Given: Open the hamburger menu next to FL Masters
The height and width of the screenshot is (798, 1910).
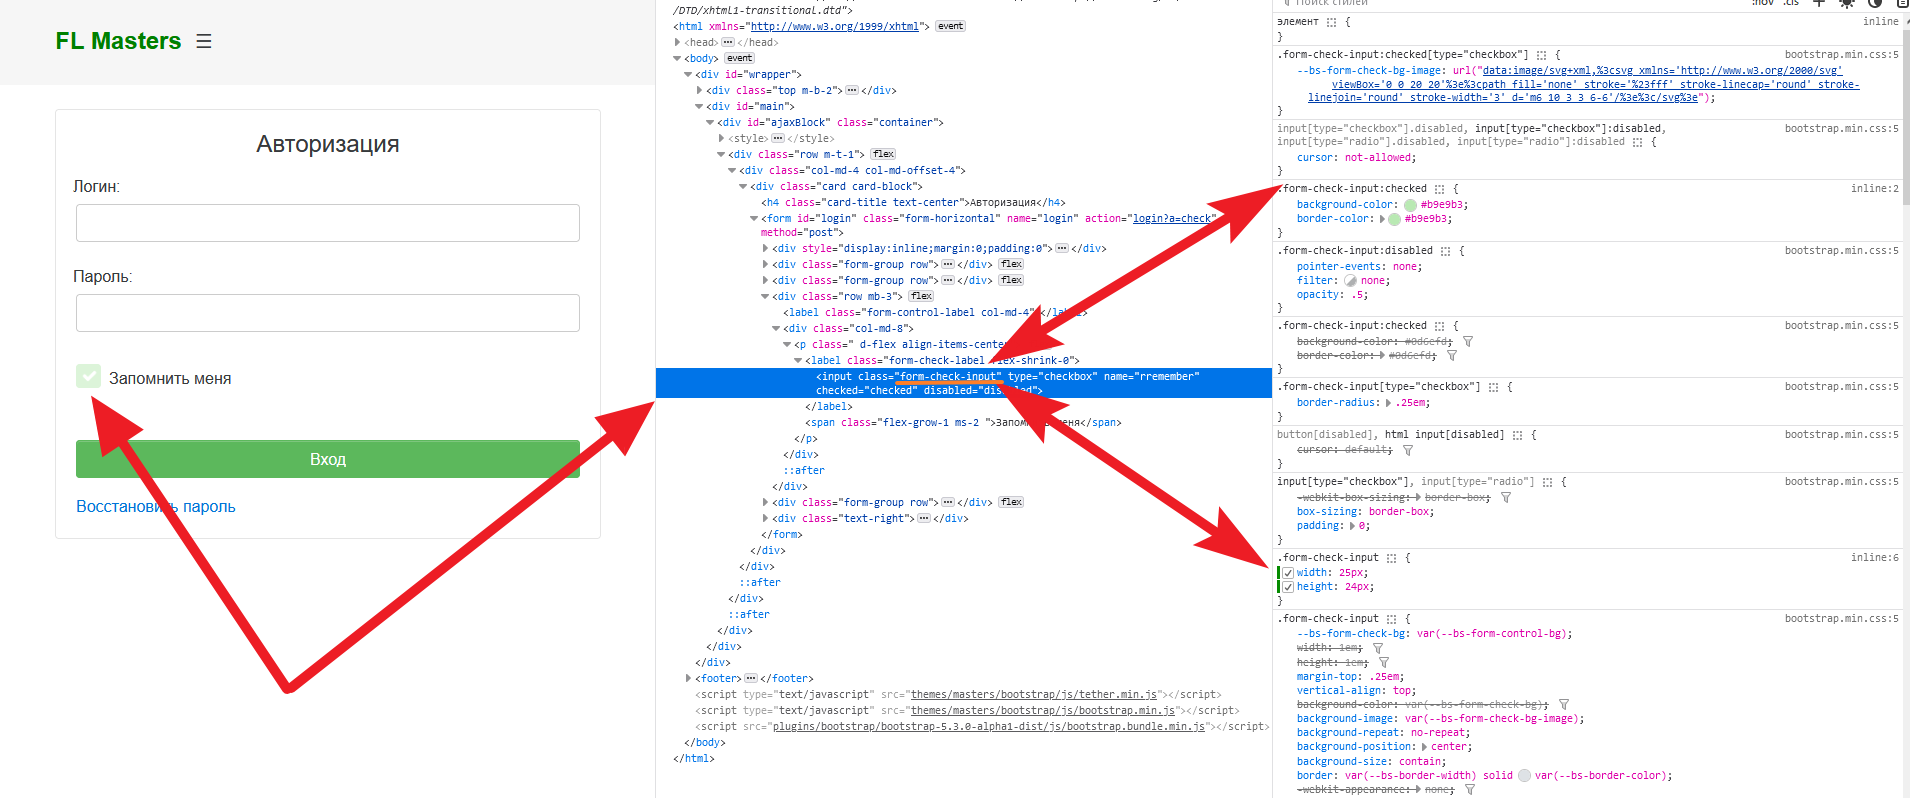Looking at the screenshot, I should pyautogui.click(x=204, y=41).
